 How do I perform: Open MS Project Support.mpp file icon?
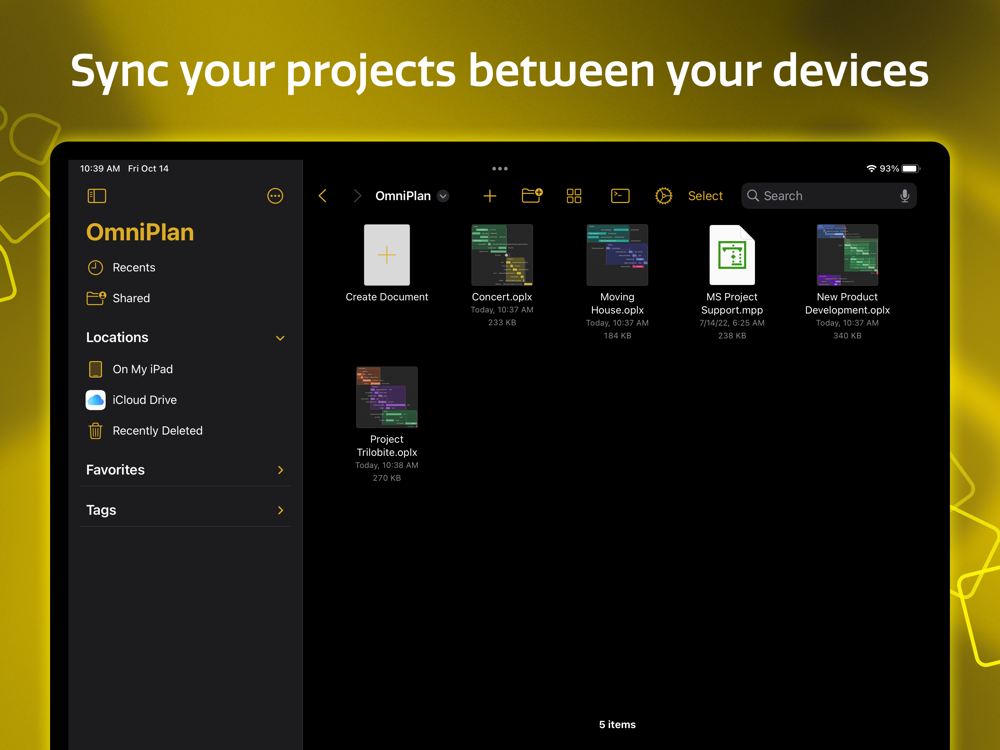point(732,254)
